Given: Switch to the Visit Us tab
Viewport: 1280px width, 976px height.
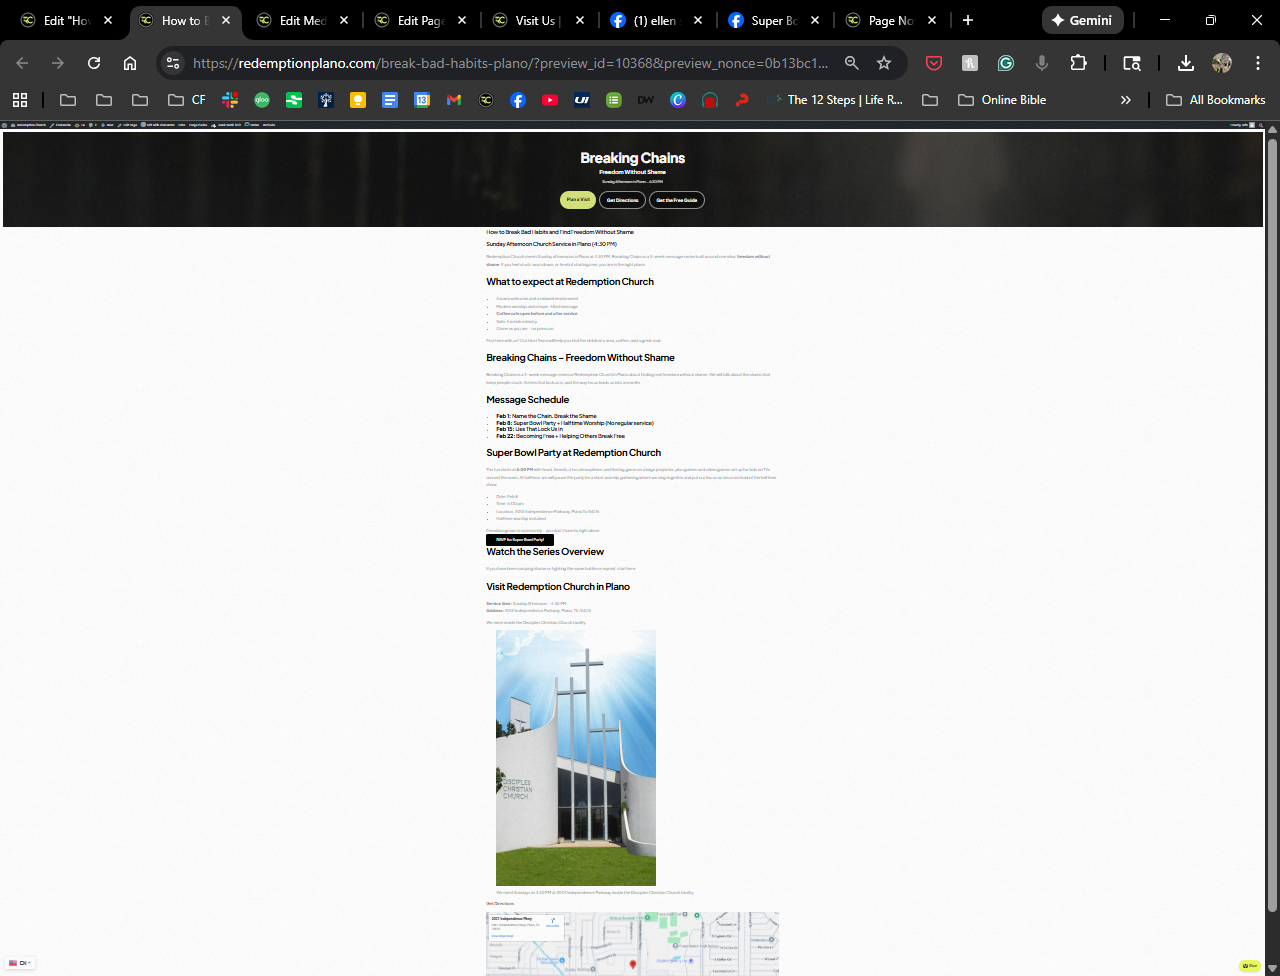Looking at the screenshot, I should (x=536, y=20).
